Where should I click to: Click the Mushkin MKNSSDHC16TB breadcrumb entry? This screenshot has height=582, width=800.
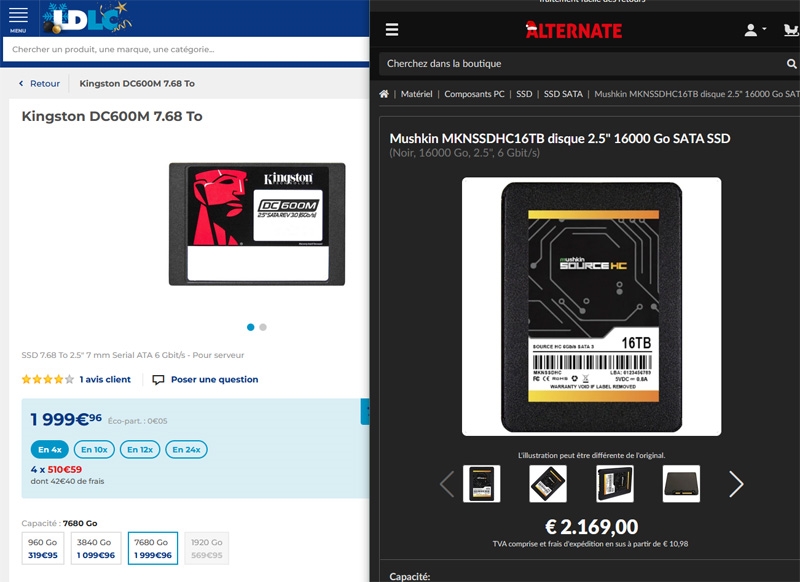point(697,94)
